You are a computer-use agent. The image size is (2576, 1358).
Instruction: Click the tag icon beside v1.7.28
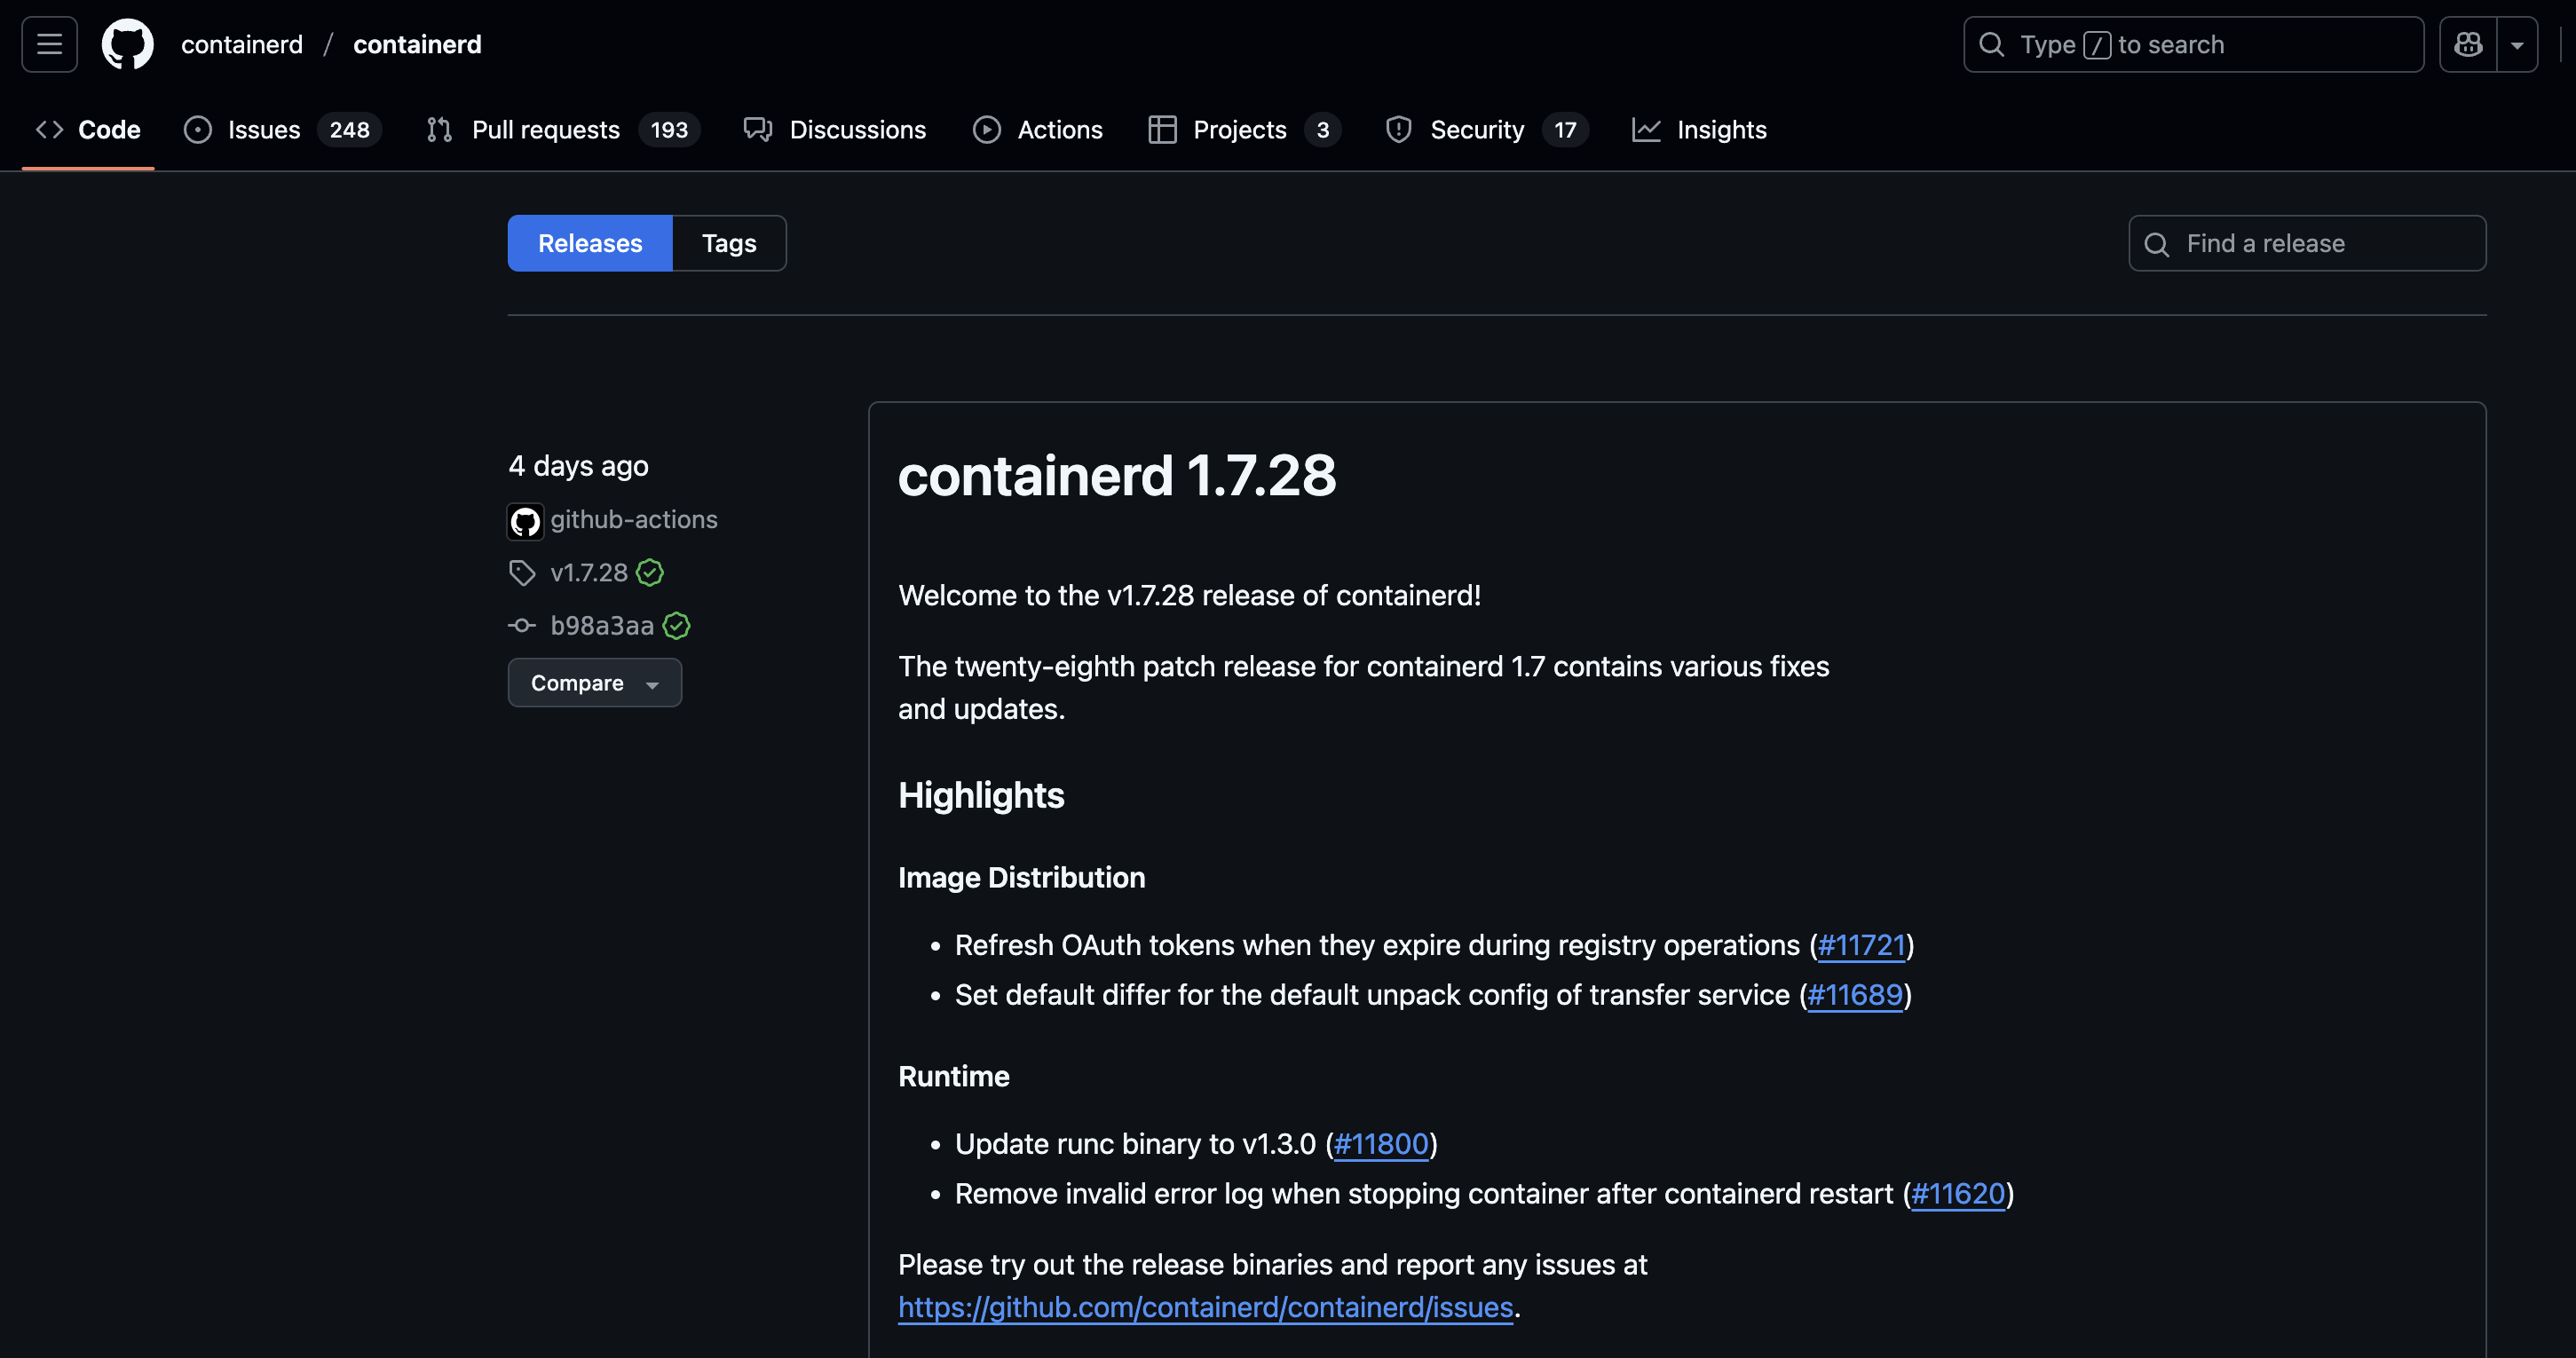(x=522, y=573)
